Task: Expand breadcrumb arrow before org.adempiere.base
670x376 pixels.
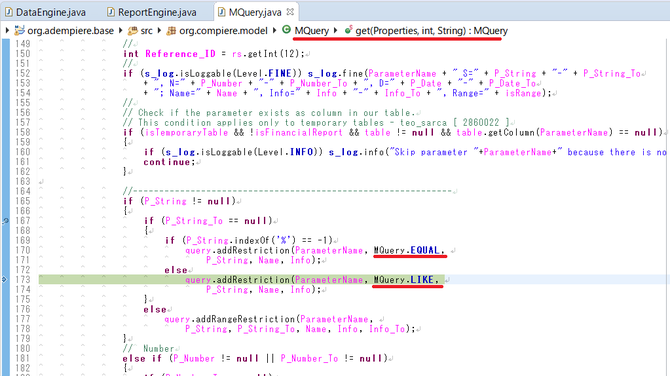Action: pyautogui.click(x=7, y=30)
